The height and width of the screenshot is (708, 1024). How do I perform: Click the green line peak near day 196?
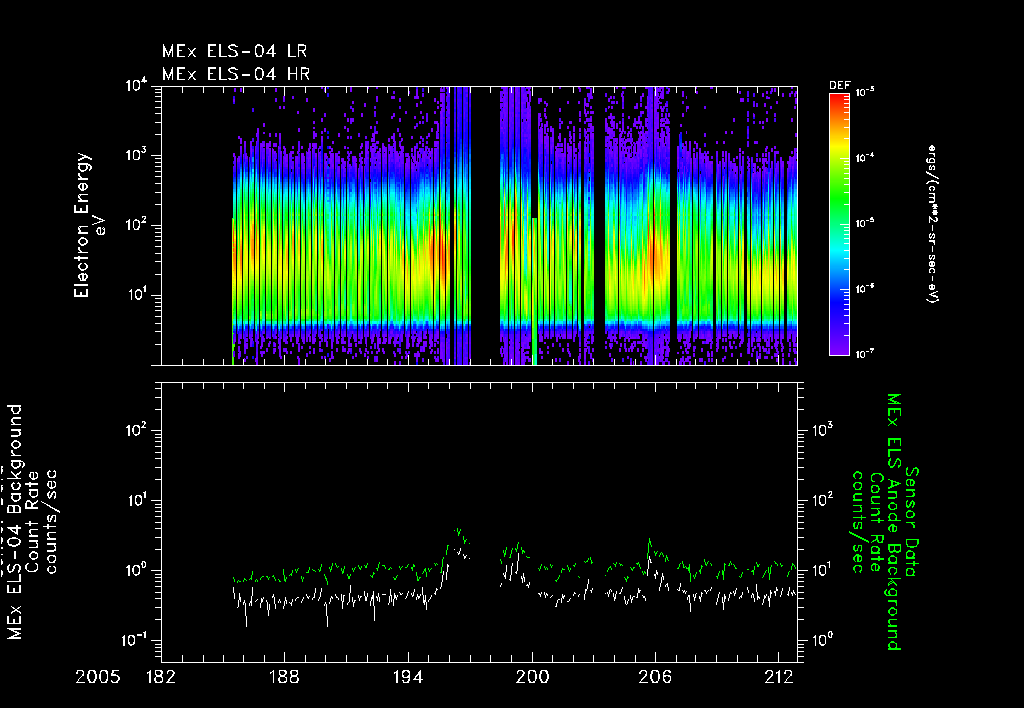(458, 530)
